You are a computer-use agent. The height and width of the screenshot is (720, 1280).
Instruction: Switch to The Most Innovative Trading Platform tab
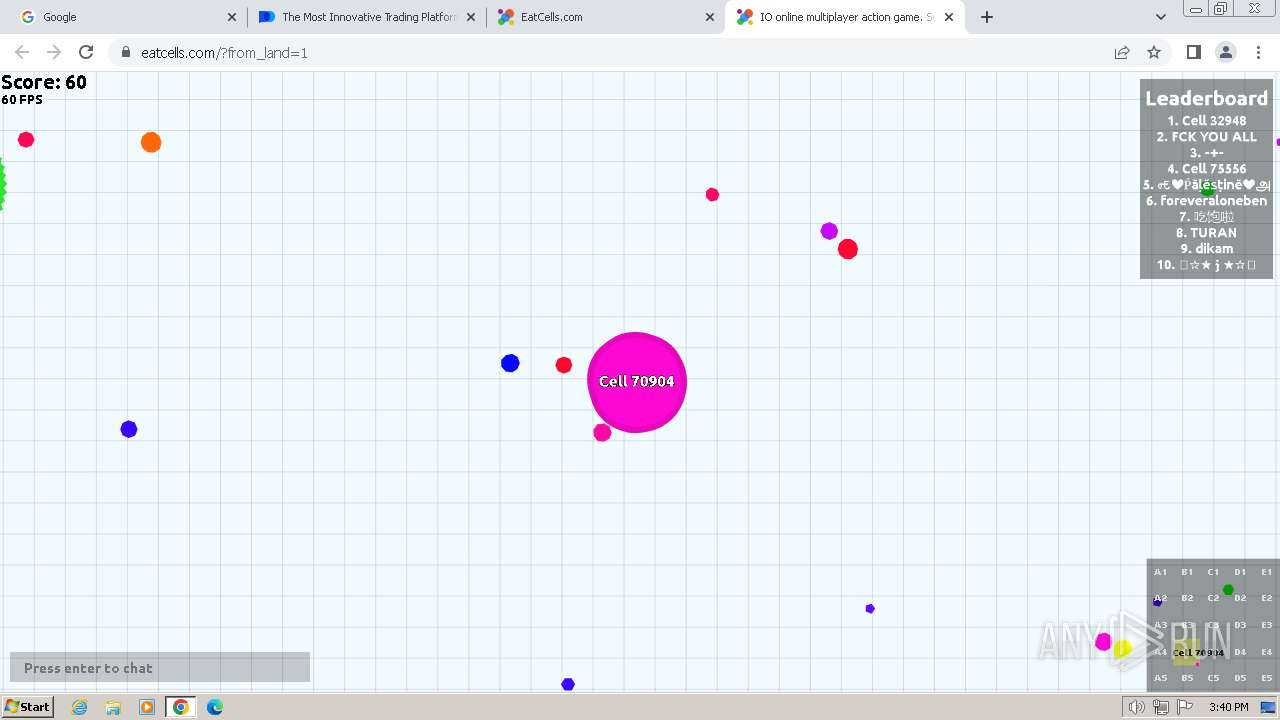pyautogui.click(x=366, y=17)
